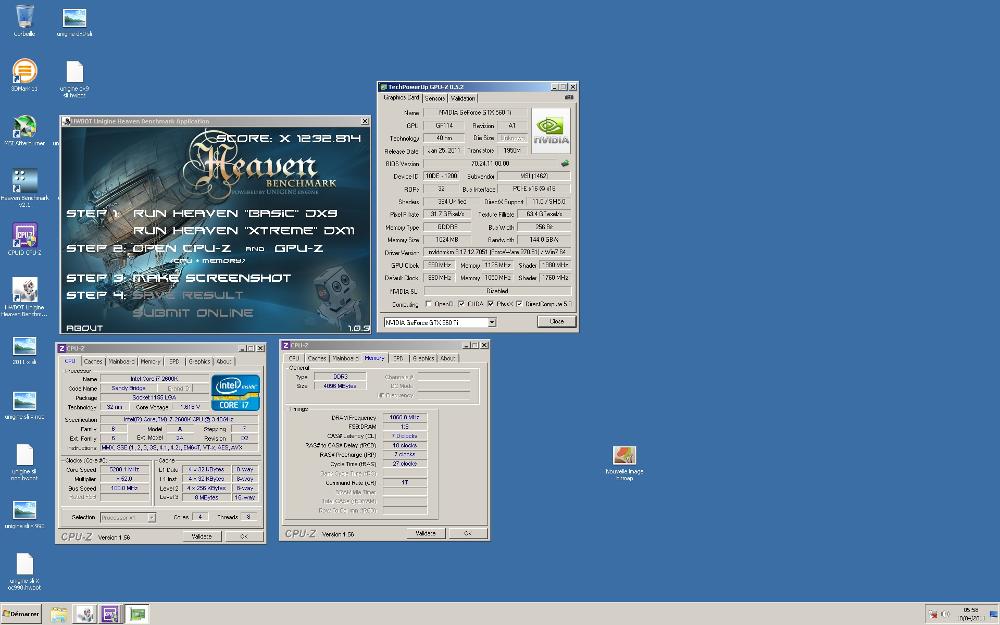Click Validate in right CPU-Z memory window
Screen dimensions: 1000x625
(x=425, y=533)
